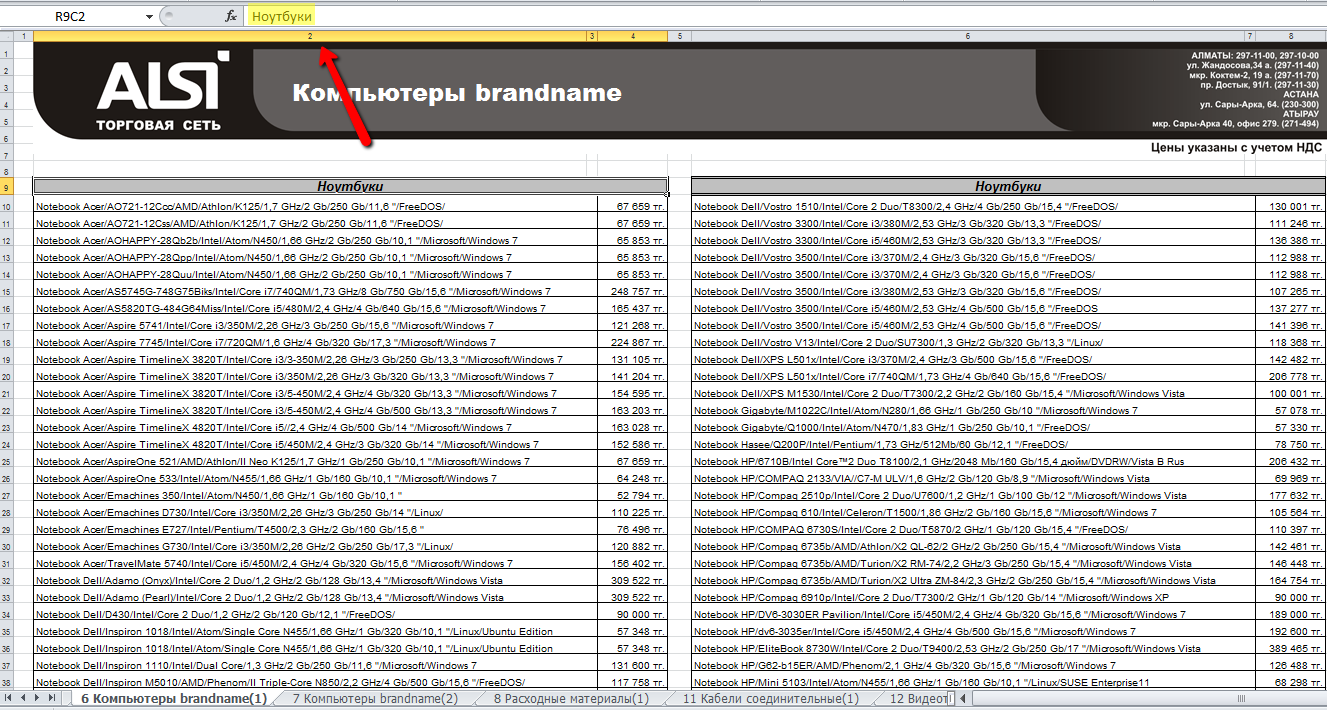Open Notebook HP/6710B Intel Core 2 Duo link
The width and height of the screenshot is (1327, 710).
939,461
